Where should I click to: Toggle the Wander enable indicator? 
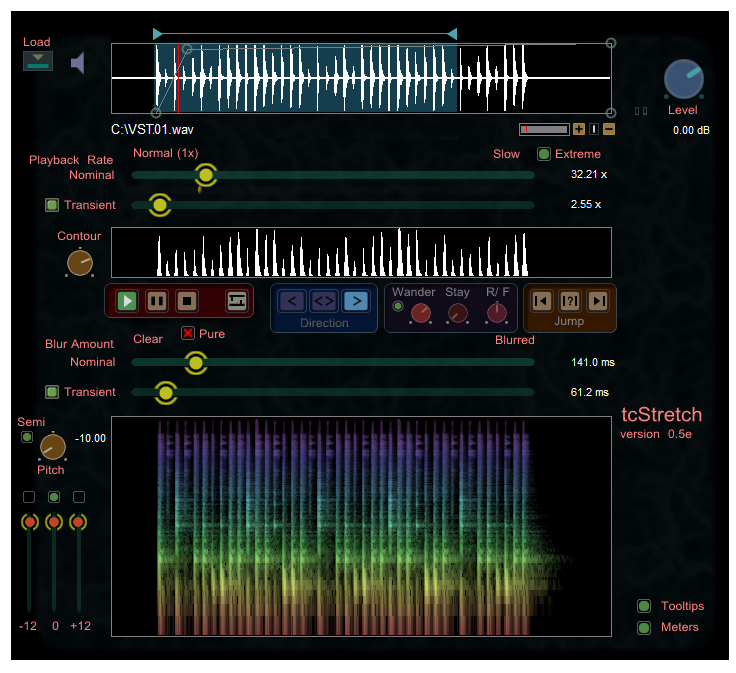[x=398, y=306]
